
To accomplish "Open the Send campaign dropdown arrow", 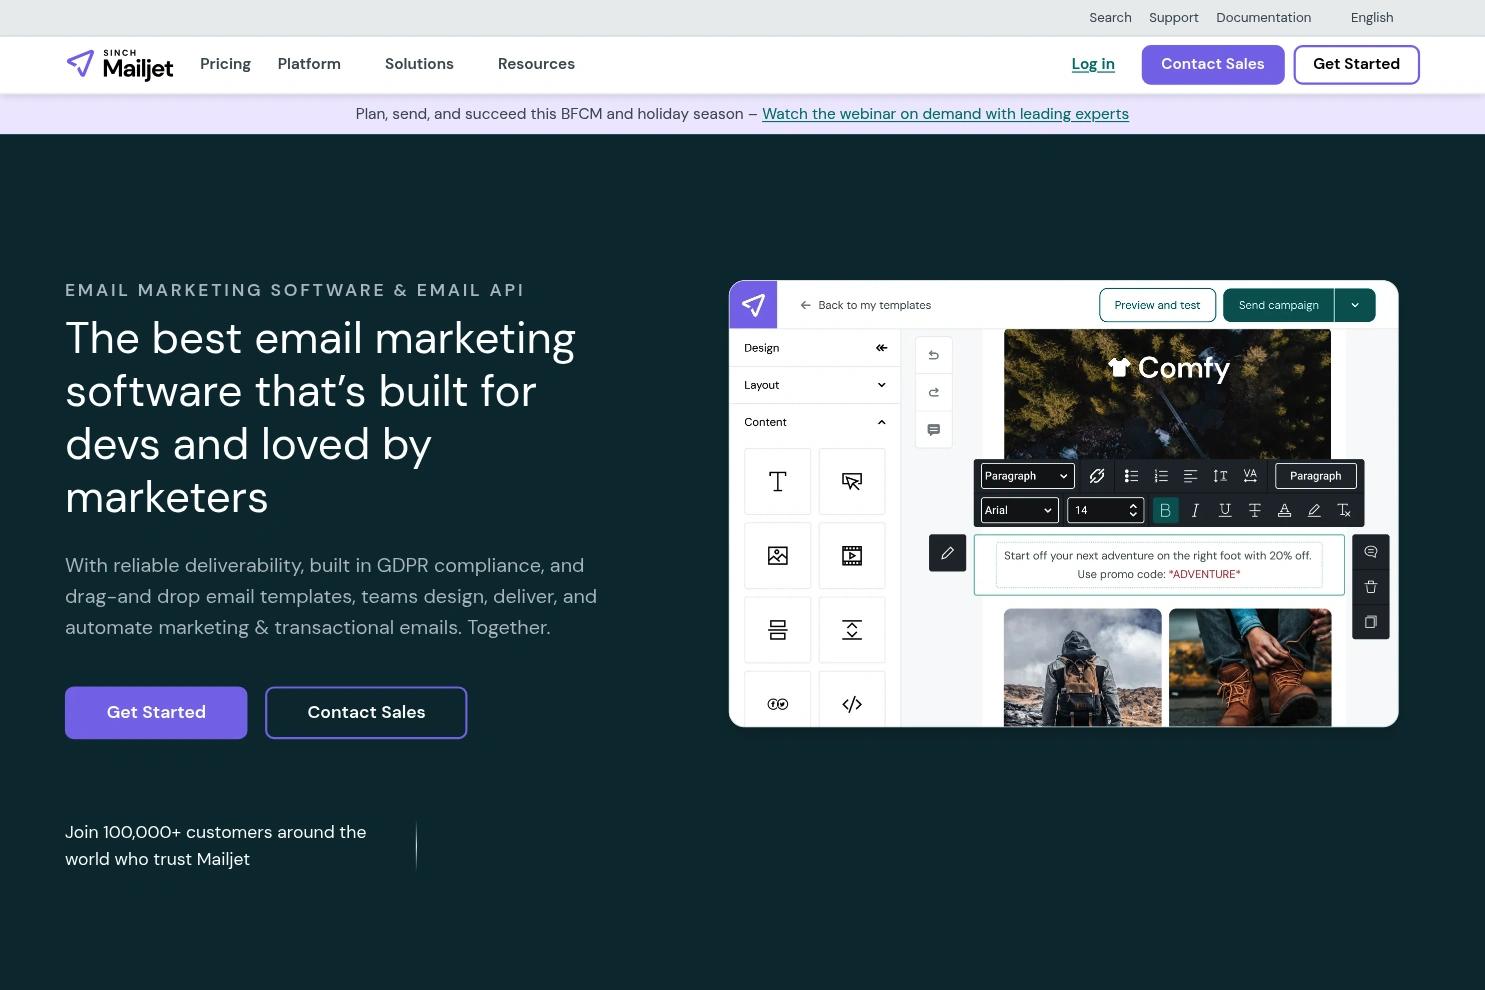I will click(x=1355, y=304).
